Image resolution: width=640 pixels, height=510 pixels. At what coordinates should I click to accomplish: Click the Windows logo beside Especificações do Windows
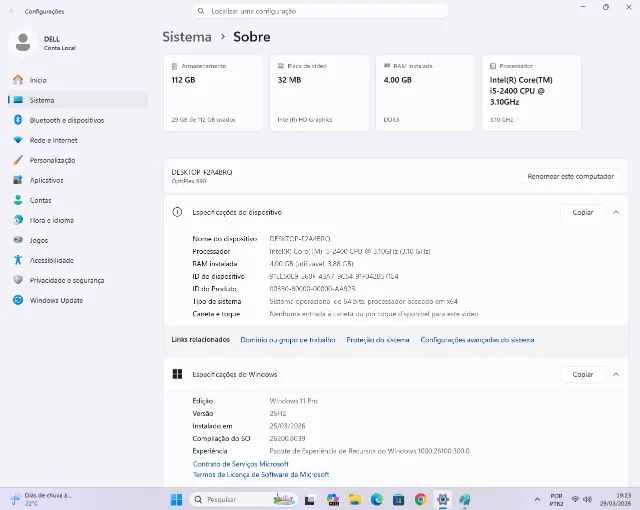point(177,374)
